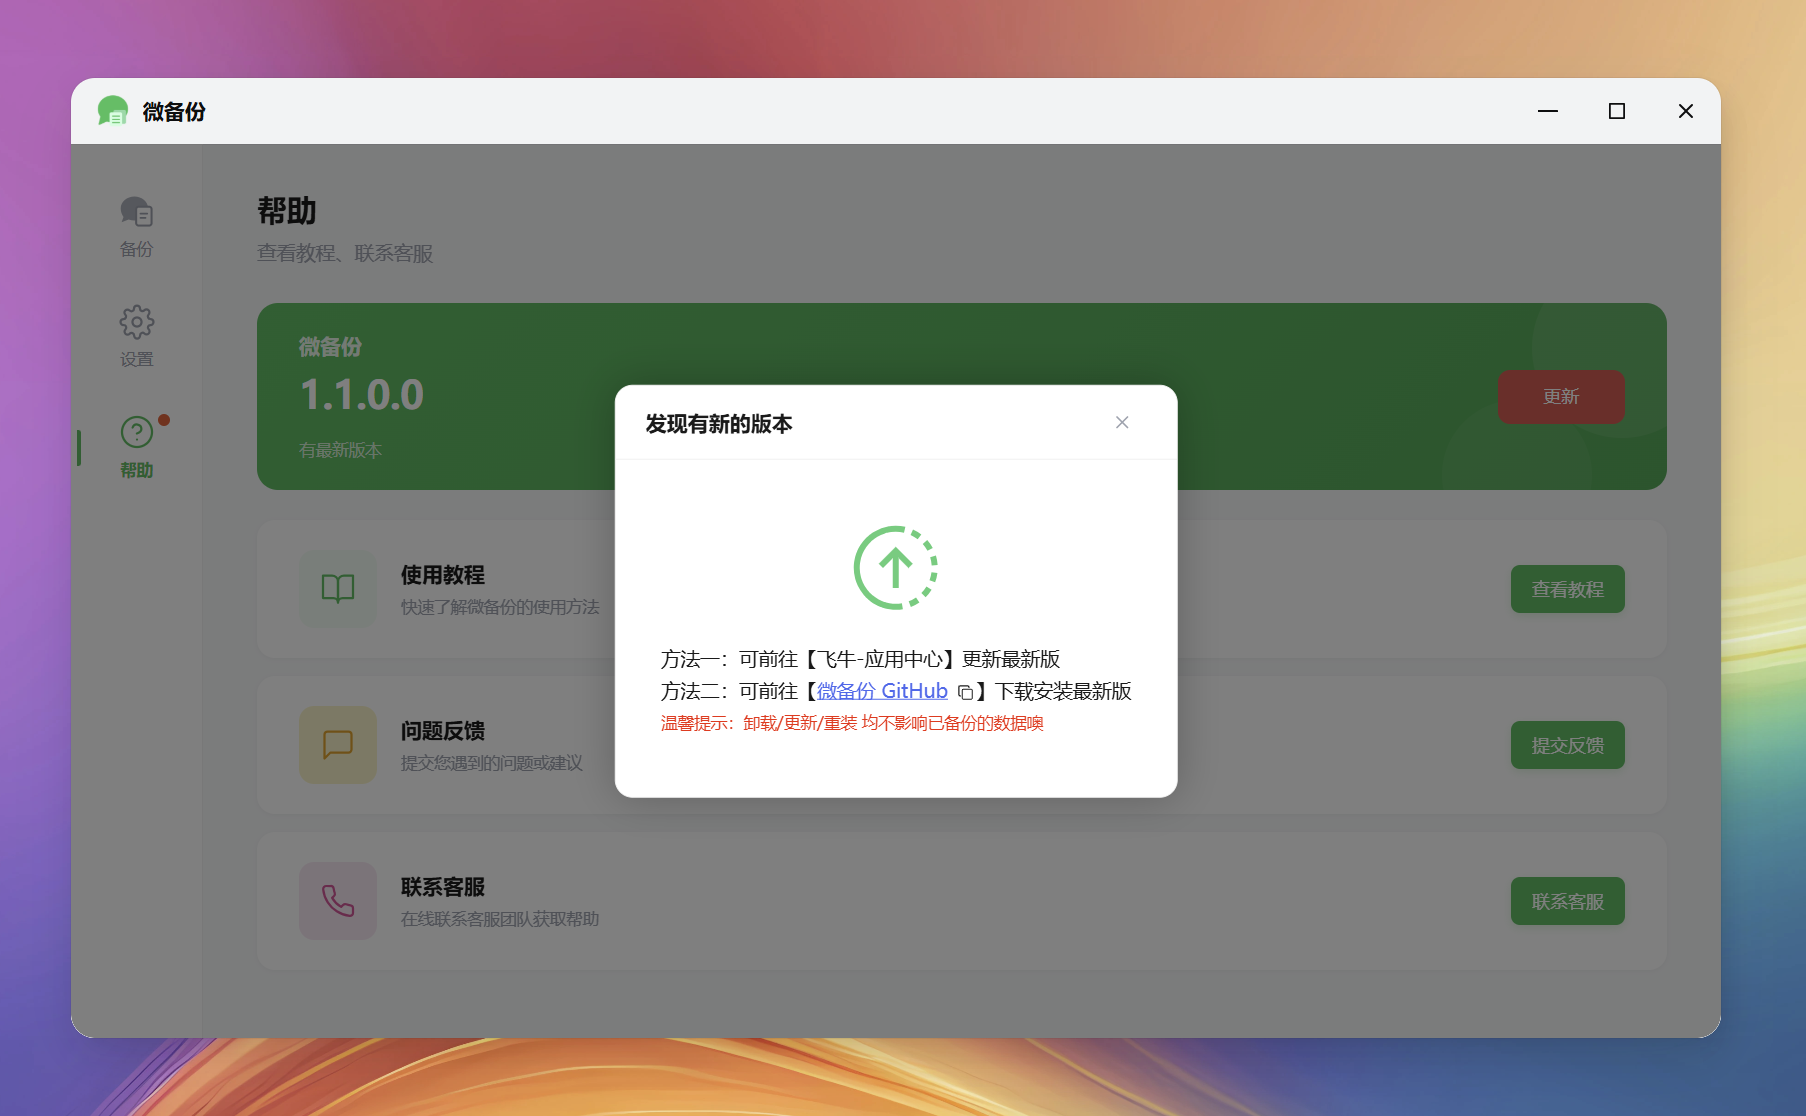
Task: Click the red 更新 button
Action: (x=1561, y=397)
